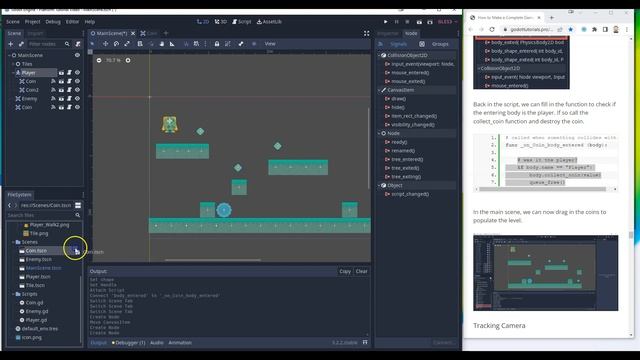Expand bottom panel icon near version text

point(365,342)
